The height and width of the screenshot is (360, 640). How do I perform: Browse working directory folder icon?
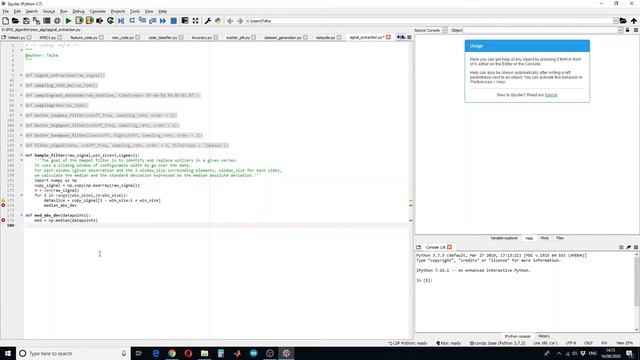click(x=623, y=21)
